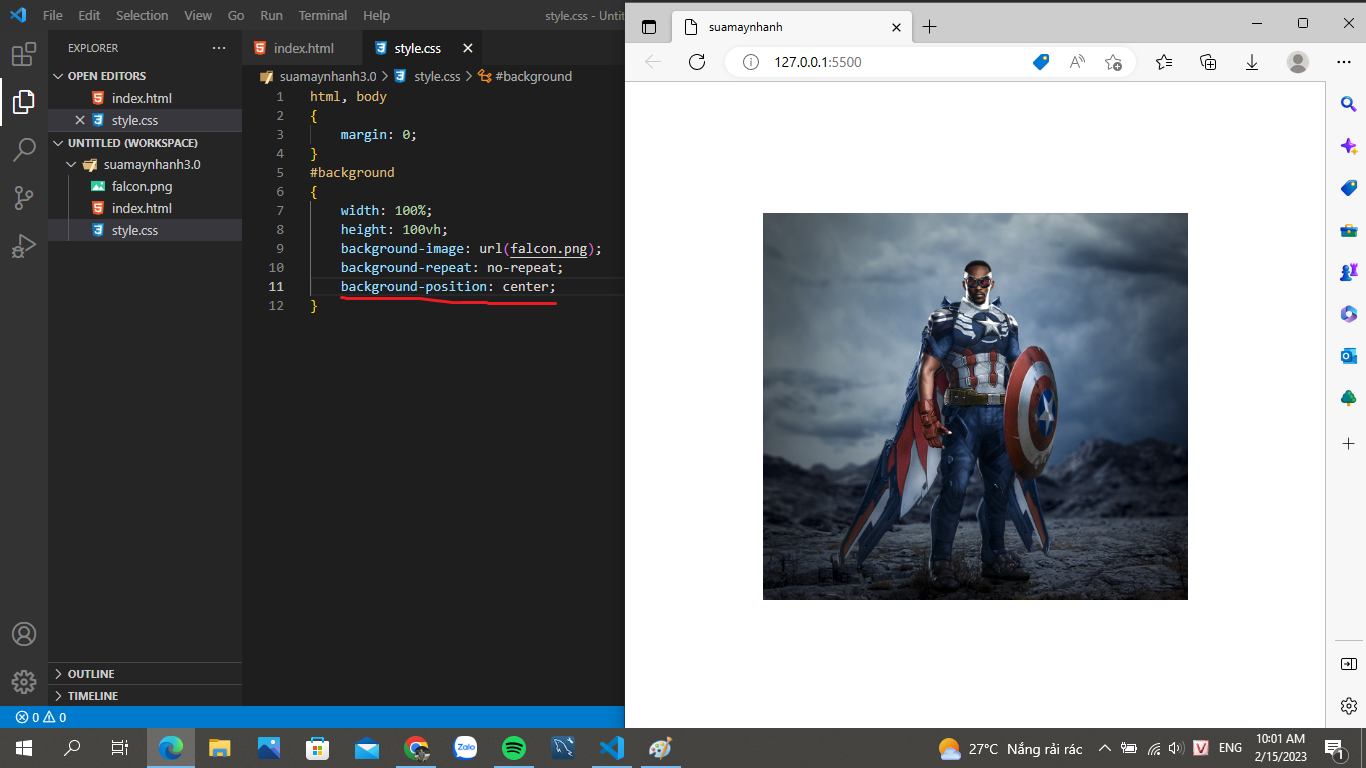Open the Selection menu
Screen dimensions: 1366x768
coord(142,16)
